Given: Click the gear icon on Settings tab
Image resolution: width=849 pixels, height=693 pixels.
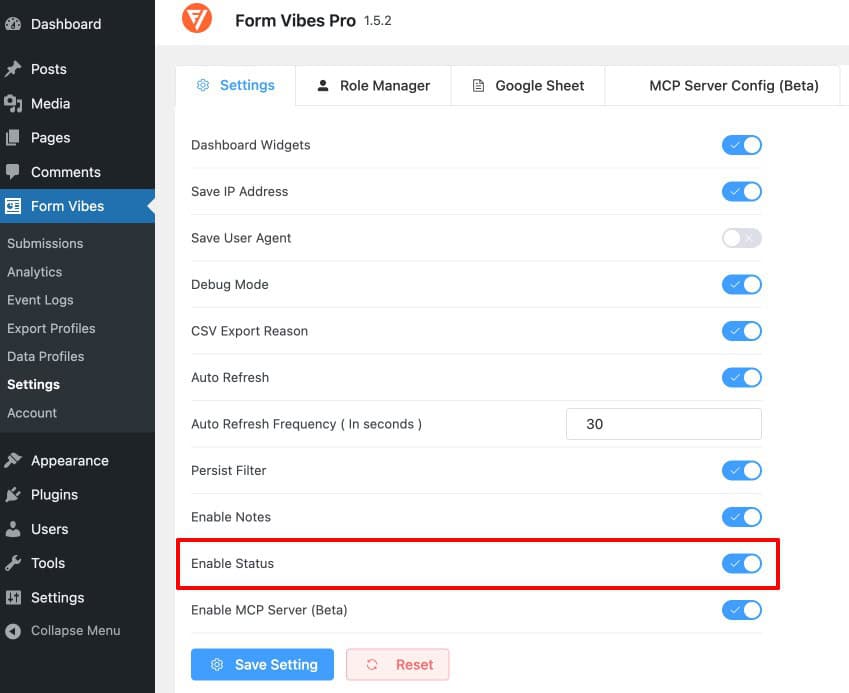Looking at the screenshot, I should click(x=203, y=85).
